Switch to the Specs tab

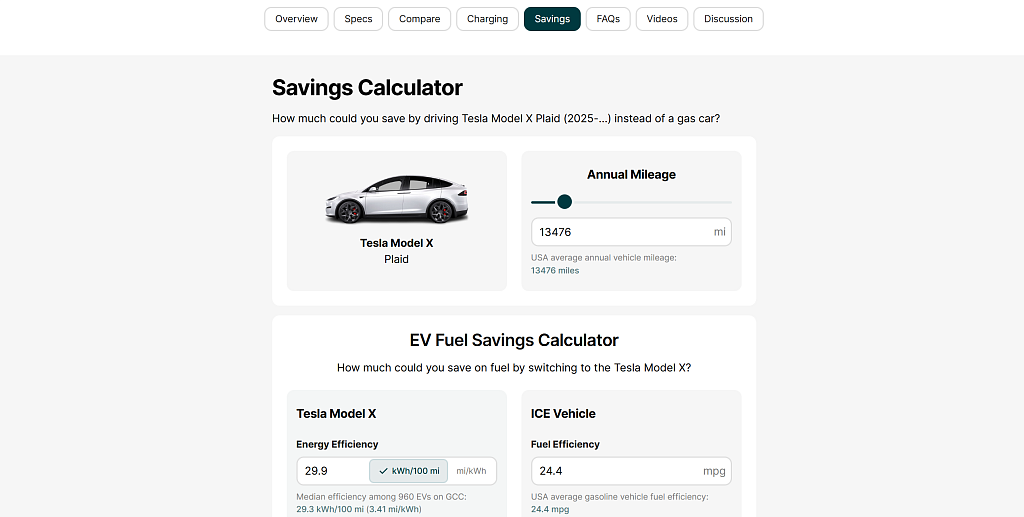click(x=358, y=19)
